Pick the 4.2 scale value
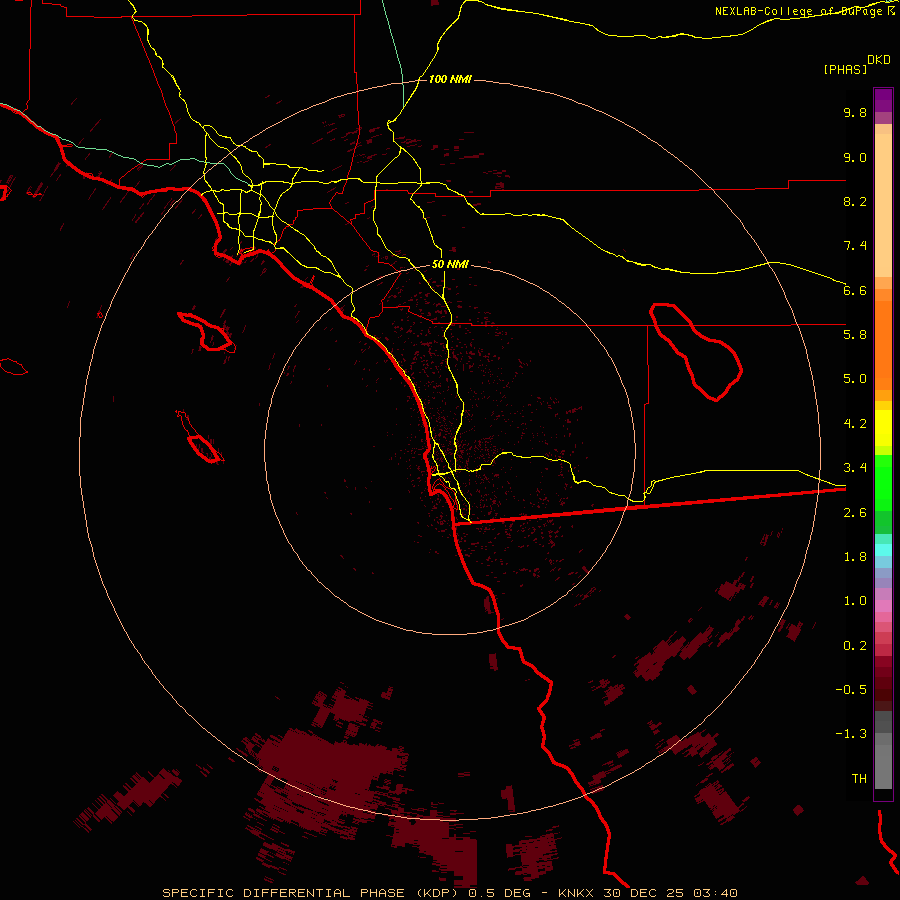900x900 pixels. pos(855,424)
